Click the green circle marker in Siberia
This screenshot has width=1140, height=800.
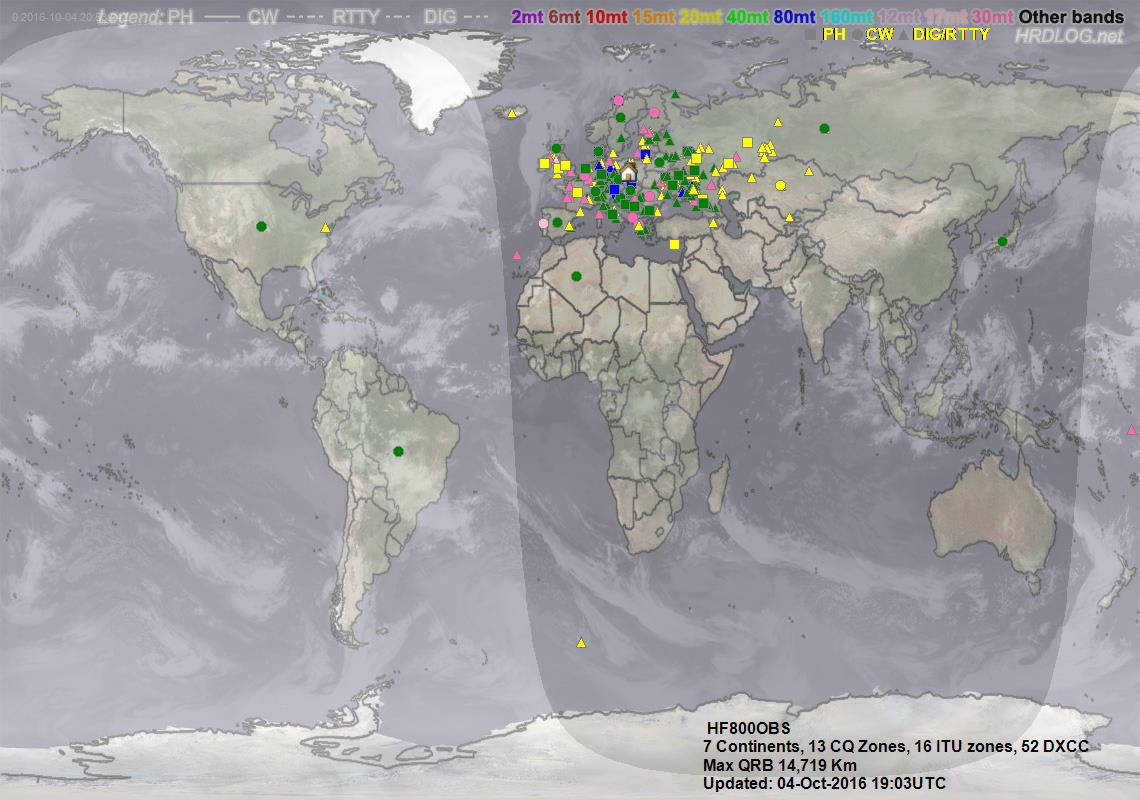[x=824, y=128]
